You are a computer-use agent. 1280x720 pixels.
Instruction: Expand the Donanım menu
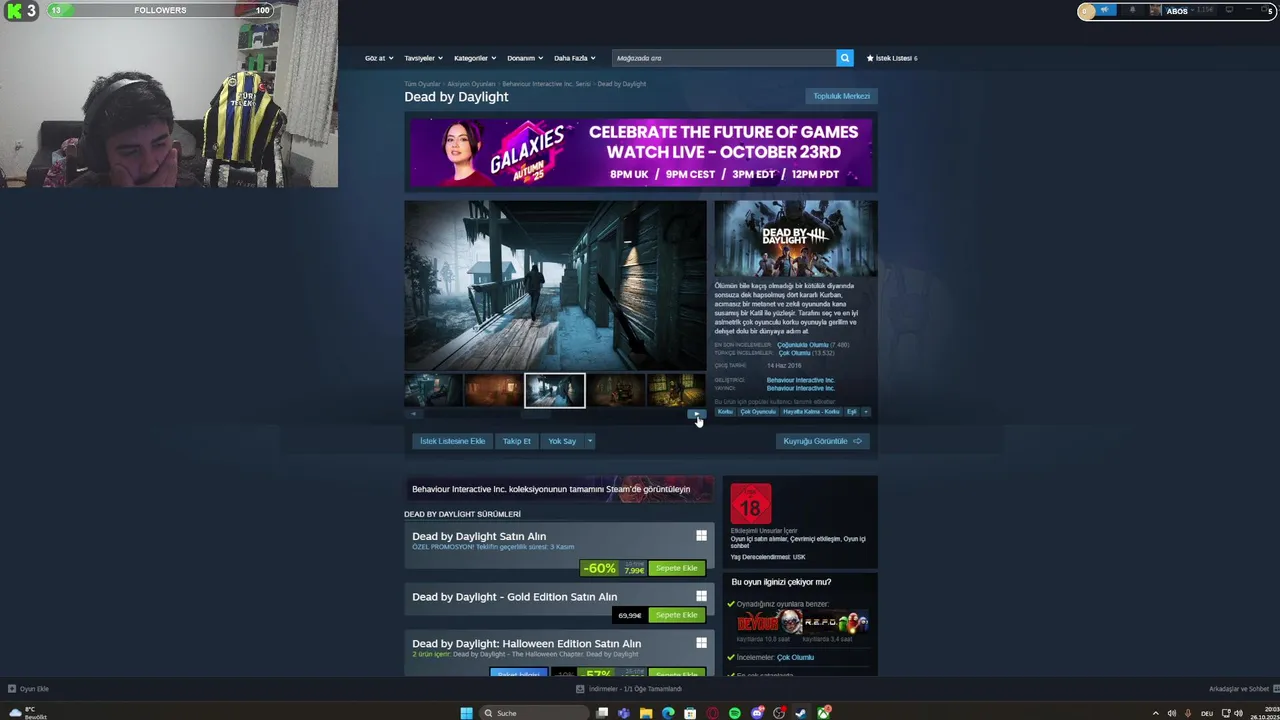tap(525, 58)
